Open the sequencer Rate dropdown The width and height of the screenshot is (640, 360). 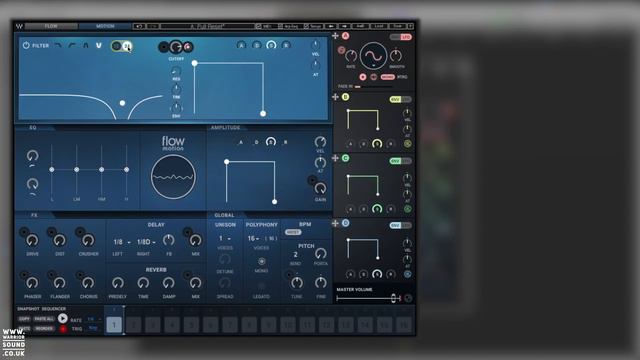(93, 319)
